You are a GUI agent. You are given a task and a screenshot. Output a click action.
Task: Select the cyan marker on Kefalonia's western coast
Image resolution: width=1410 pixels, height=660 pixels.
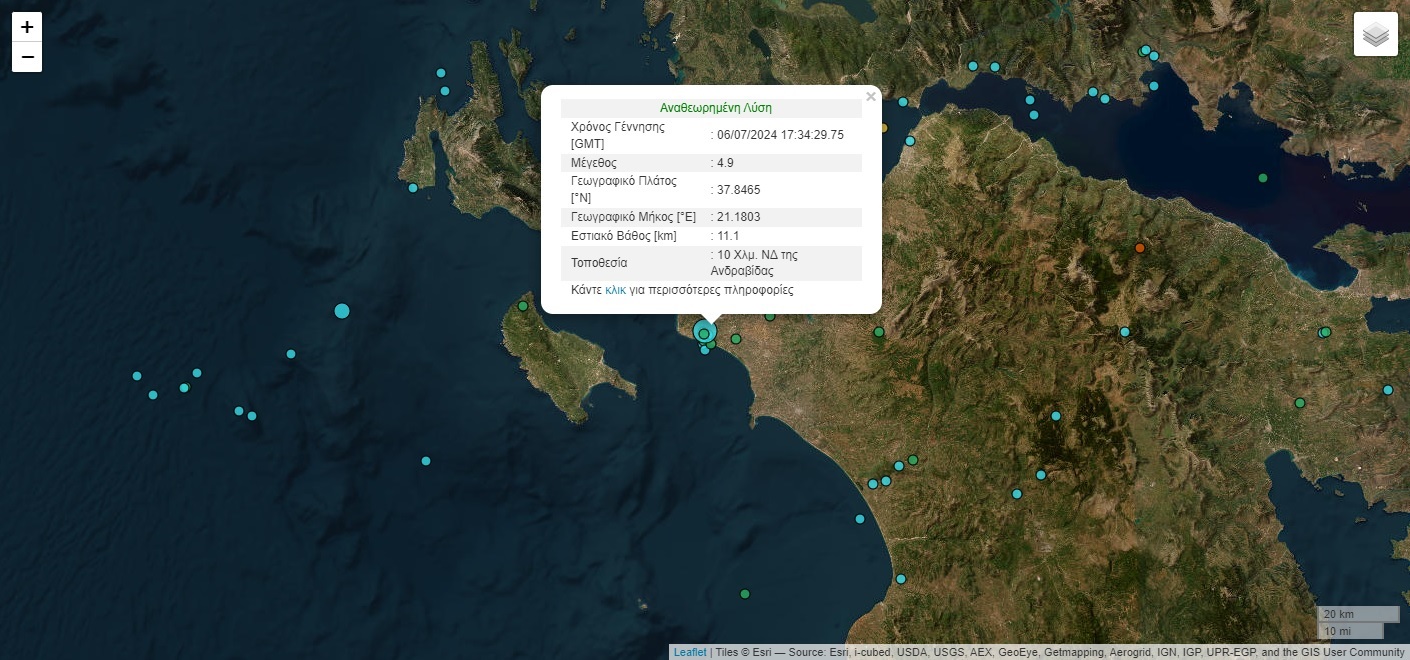click(x=413, y=188)
